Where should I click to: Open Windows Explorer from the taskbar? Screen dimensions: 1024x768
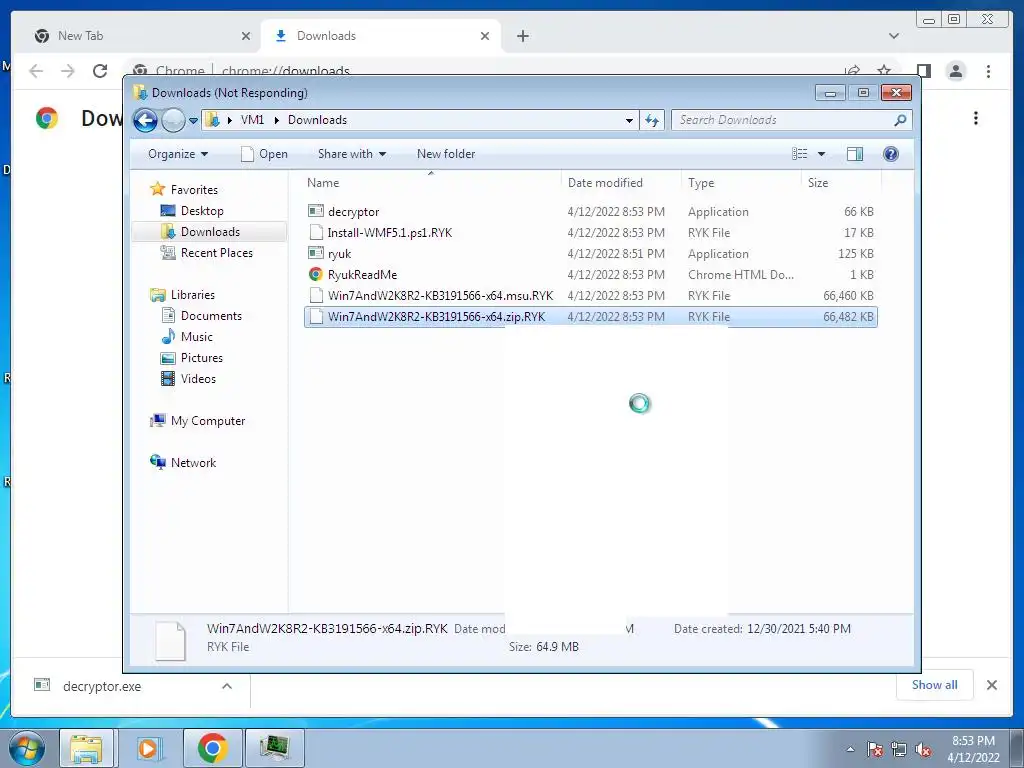coord(87,748)
